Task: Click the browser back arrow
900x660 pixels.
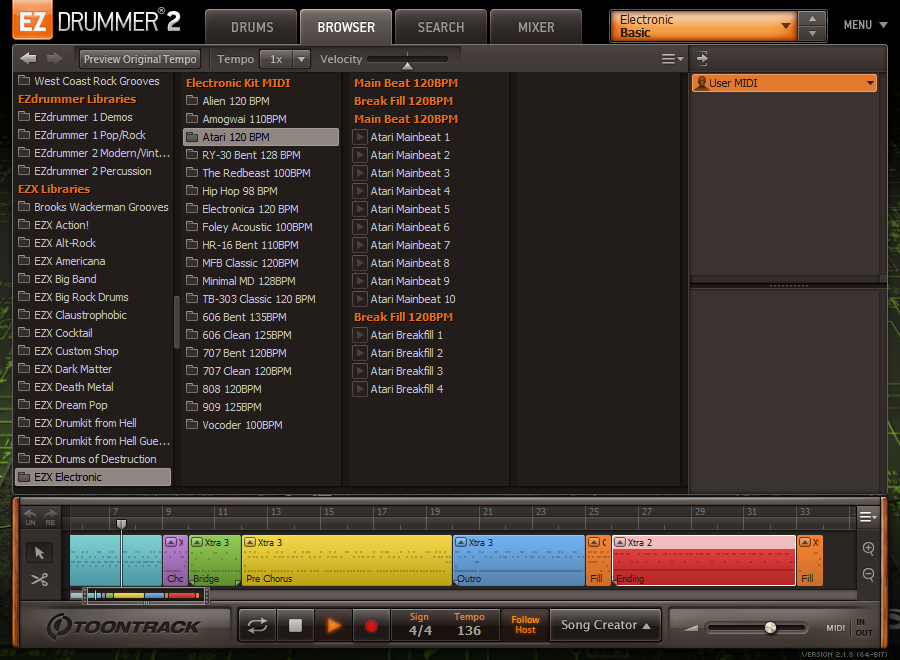Action: [x=28, y=59]
